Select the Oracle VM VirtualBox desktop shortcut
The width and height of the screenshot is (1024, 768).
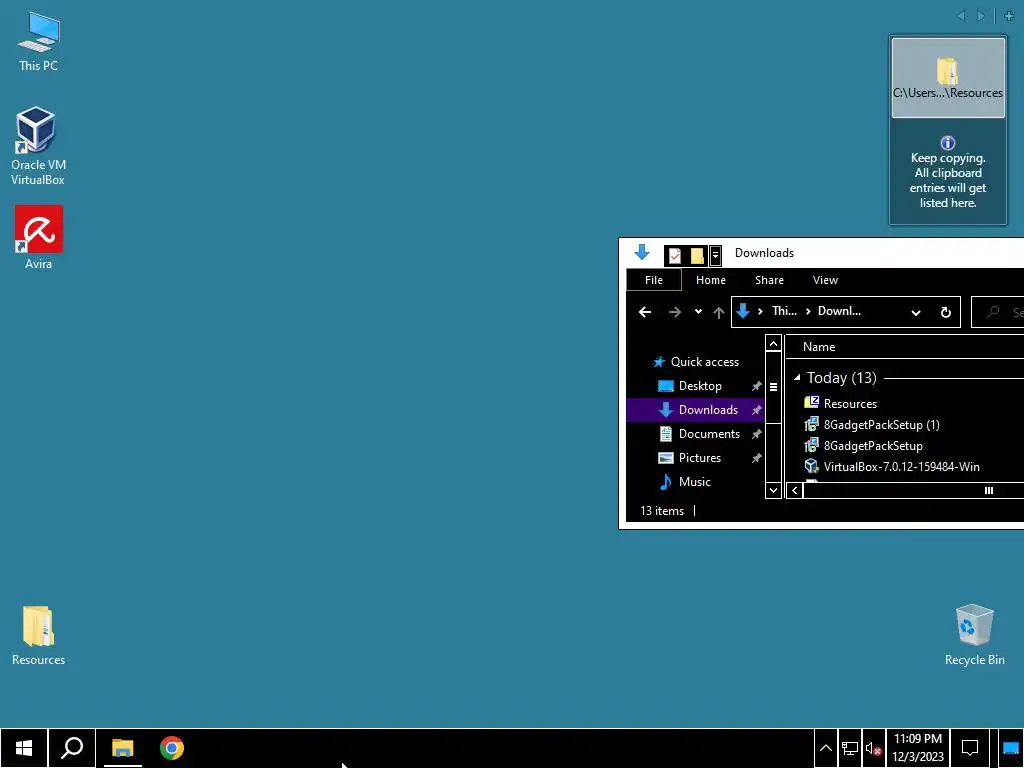38,146
